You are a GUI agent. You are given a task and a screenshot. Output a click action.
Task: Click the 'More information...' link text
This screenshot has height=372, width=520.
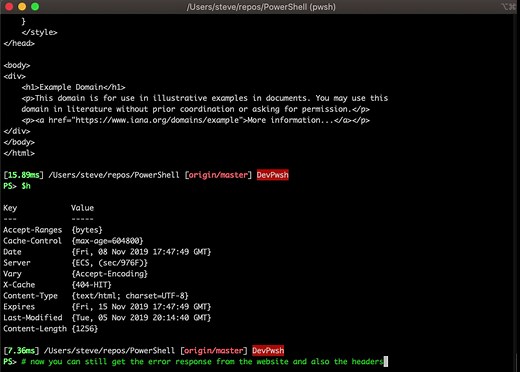click(x=291, y=120)
